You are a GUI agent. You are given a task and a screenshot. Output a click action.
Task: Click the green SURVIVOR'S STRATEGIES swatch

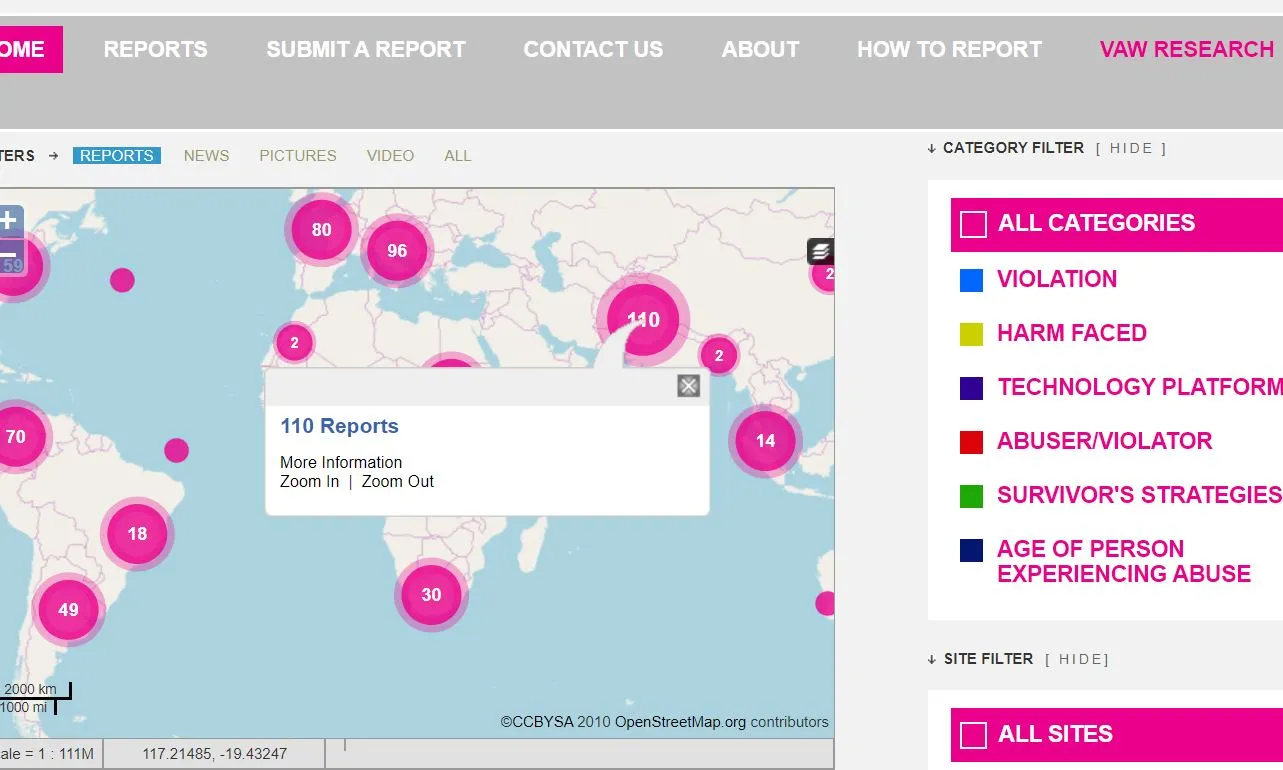pos(971,496)
